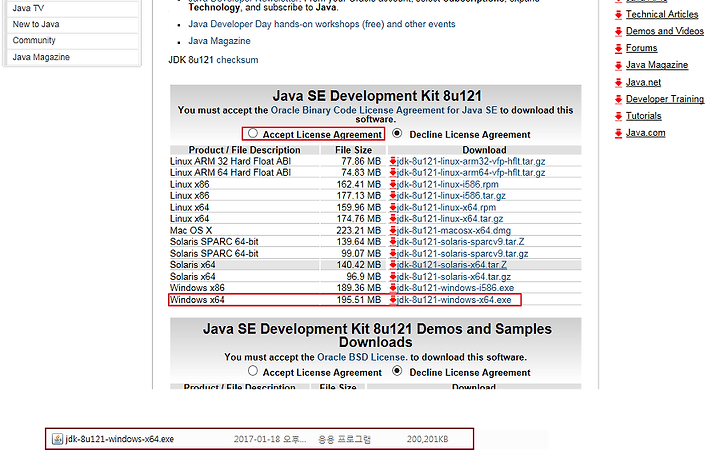Download jdk-8u121-solaris-x64.tar.gz link
This screenshot has width=720, height=466.
tap(454, 277)
